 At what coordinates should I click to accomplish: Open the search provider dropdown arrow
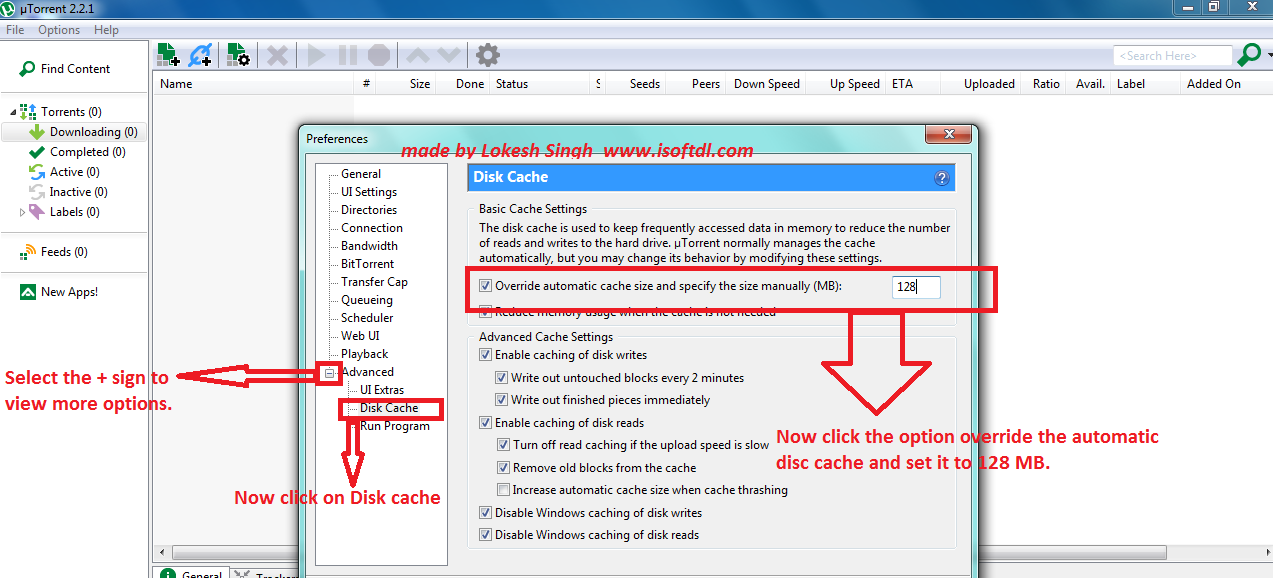point(1268,55)
